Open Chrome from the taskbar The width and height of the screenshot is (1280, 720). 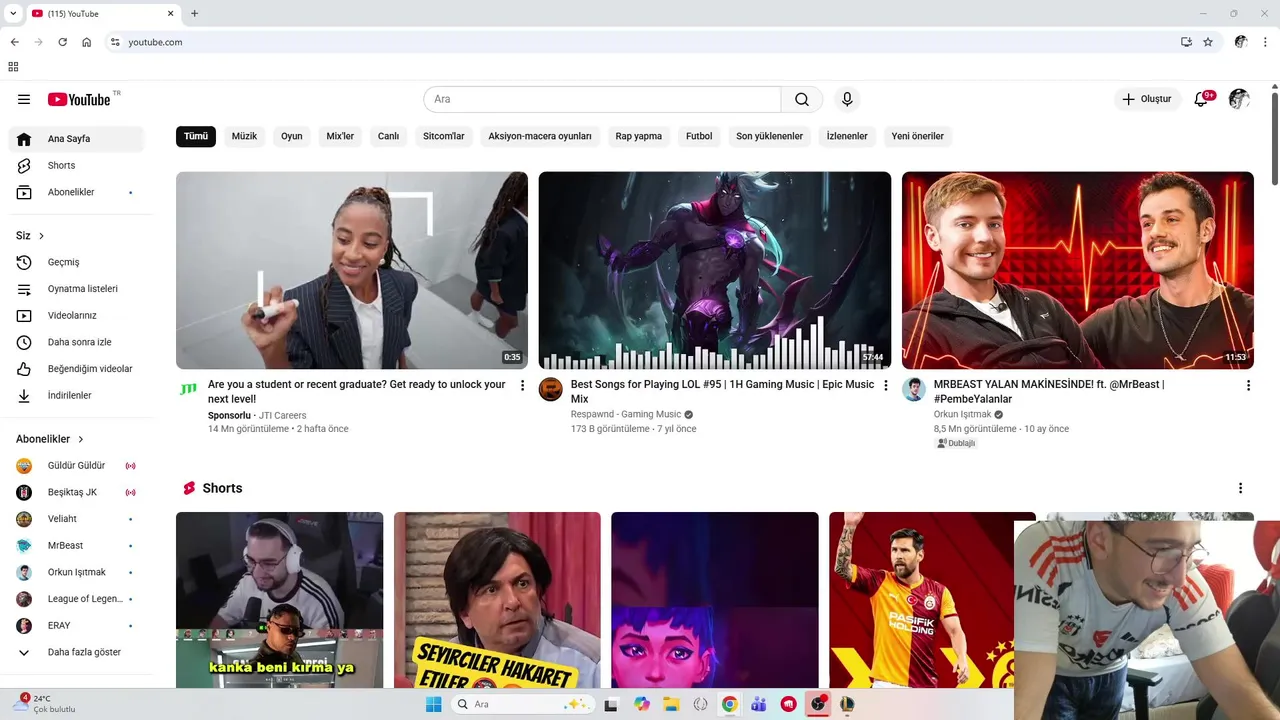point(730,704)
